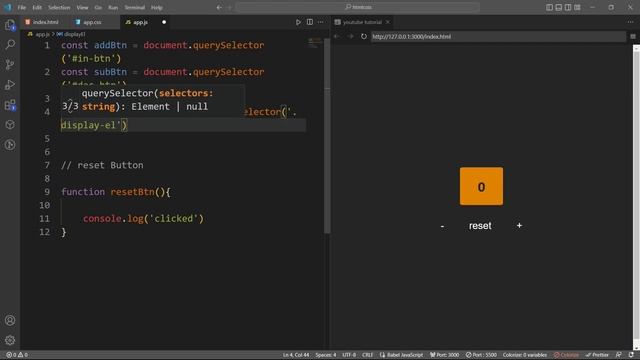Click the Prettier status bar item
Image resolution: width=640 pixels, height=360 pixels.
[597, 355]
